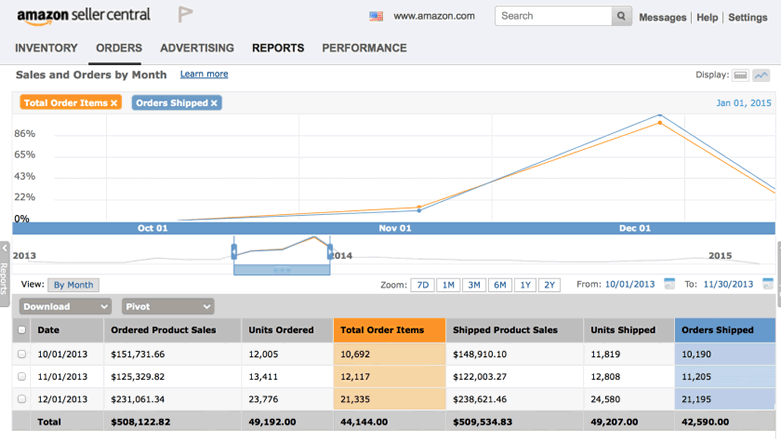Open the Messages link
The width and height of the screenshot is (781, 439).
662,17
